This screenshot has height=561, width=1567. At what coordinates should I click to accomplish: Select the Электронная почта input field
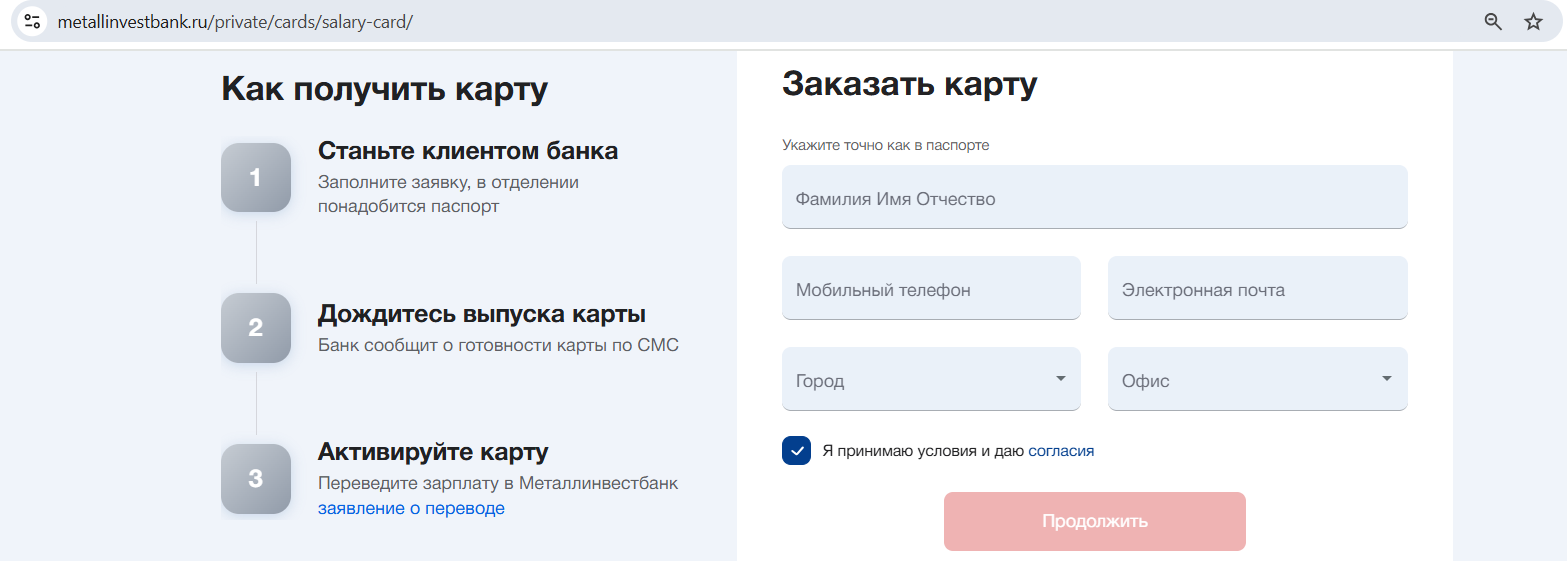click(1257, 289)
